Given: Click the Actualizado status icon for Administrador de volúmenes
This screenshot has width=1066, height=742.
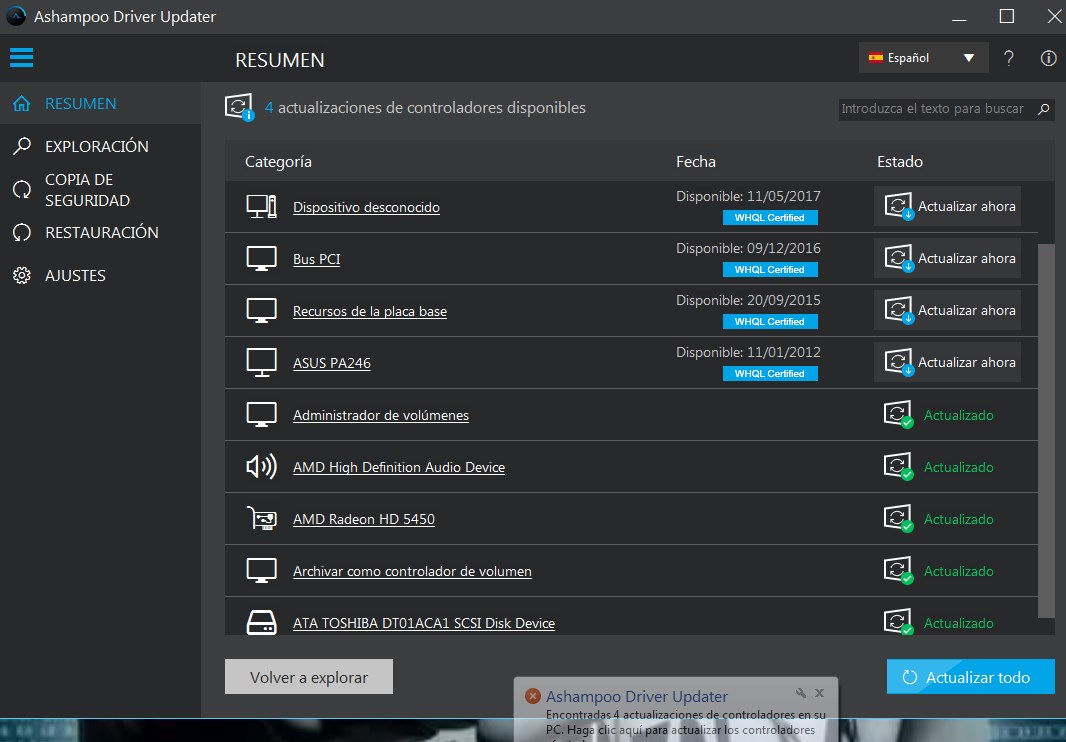Looking at the screenshot, I should [x=898, y=415].
